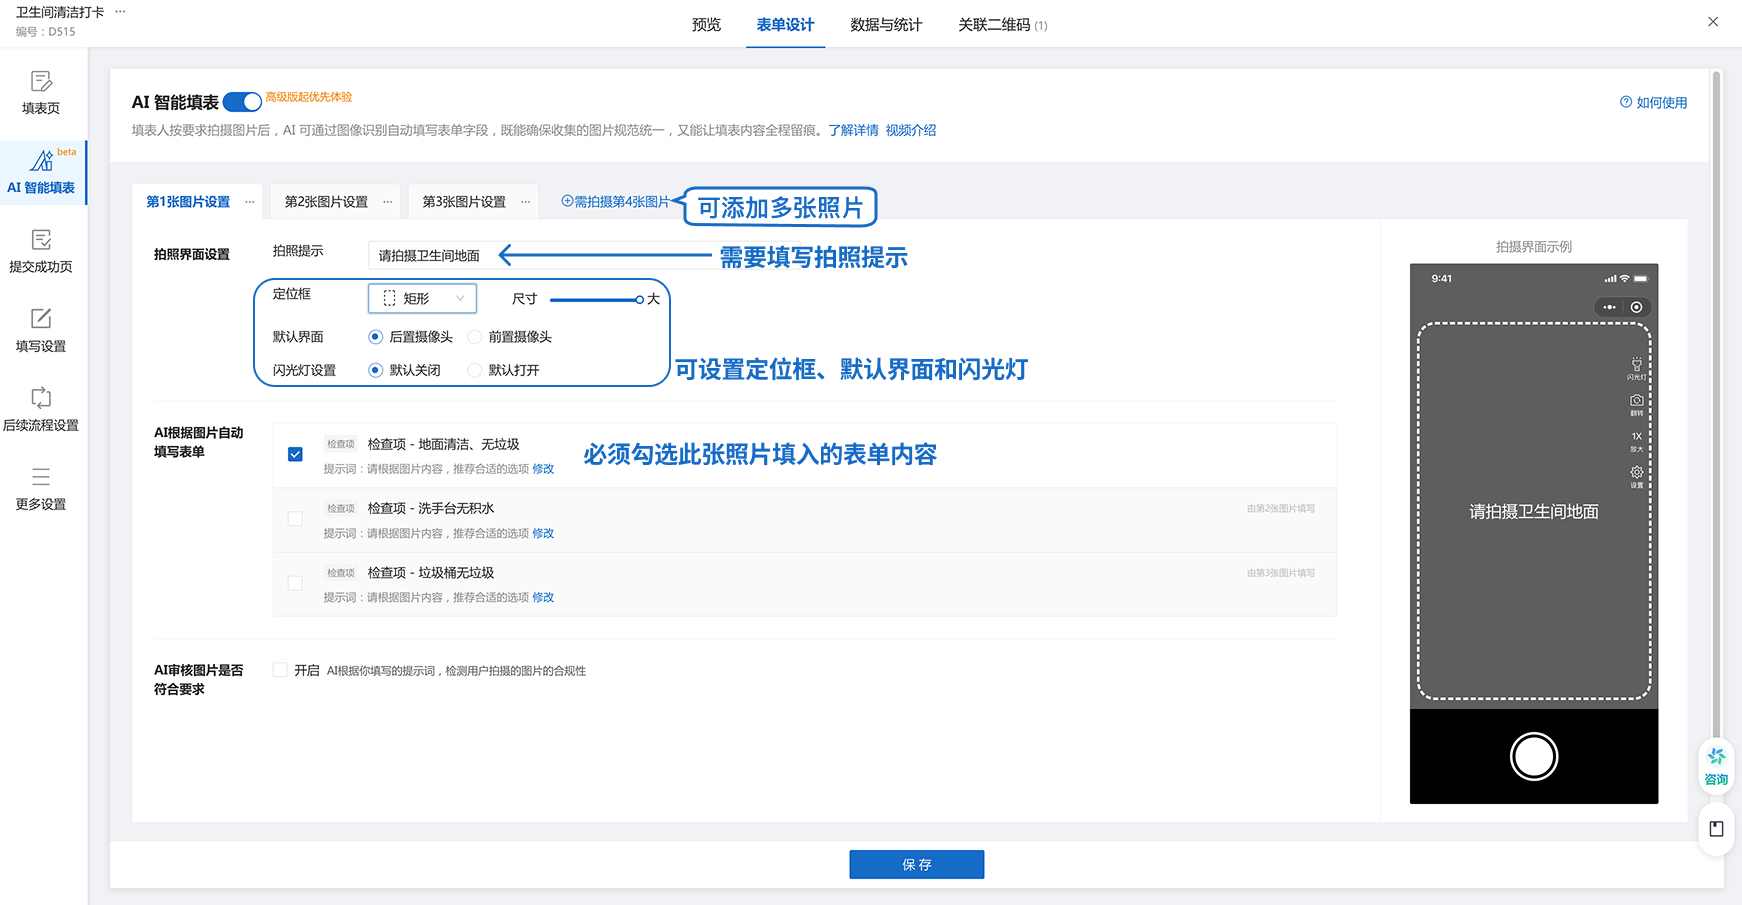The height and width of the screenshot is (905, 1742).
Task: Check the 检查项 - 垃圾桶无垃圾 checkbox
Action: coord(295,582)
